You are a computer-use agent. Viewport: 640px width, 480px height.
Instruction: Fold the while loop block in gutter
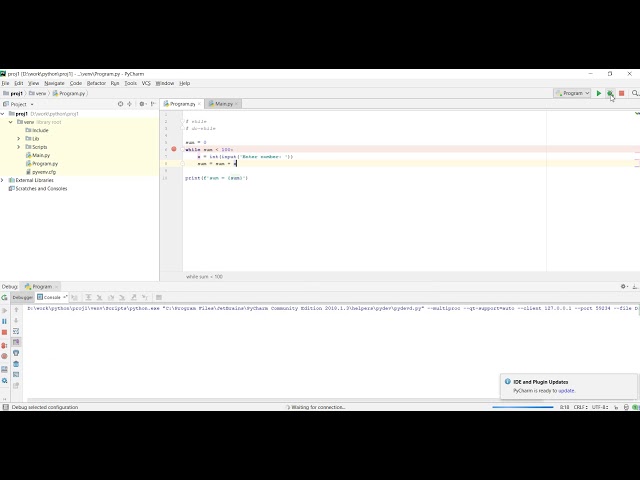[x=182, y=149]
